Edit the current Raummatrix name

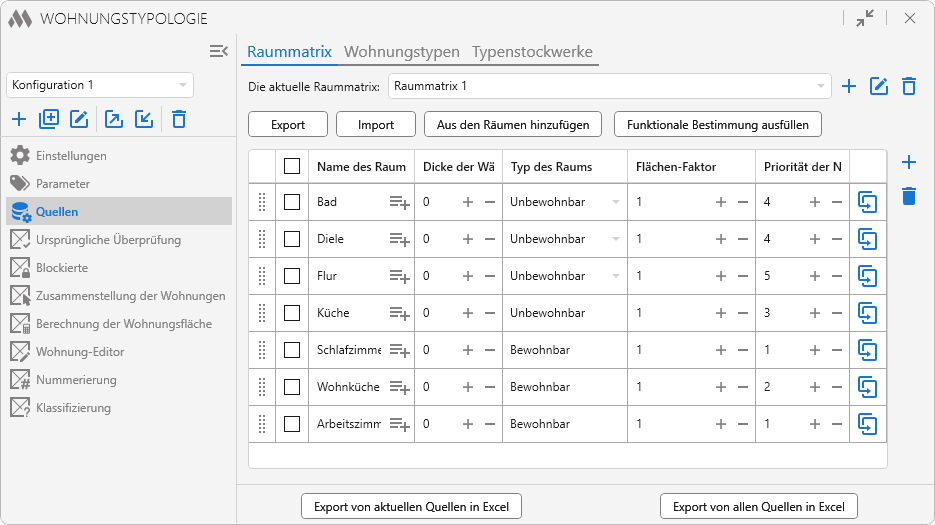pos(879,86)
